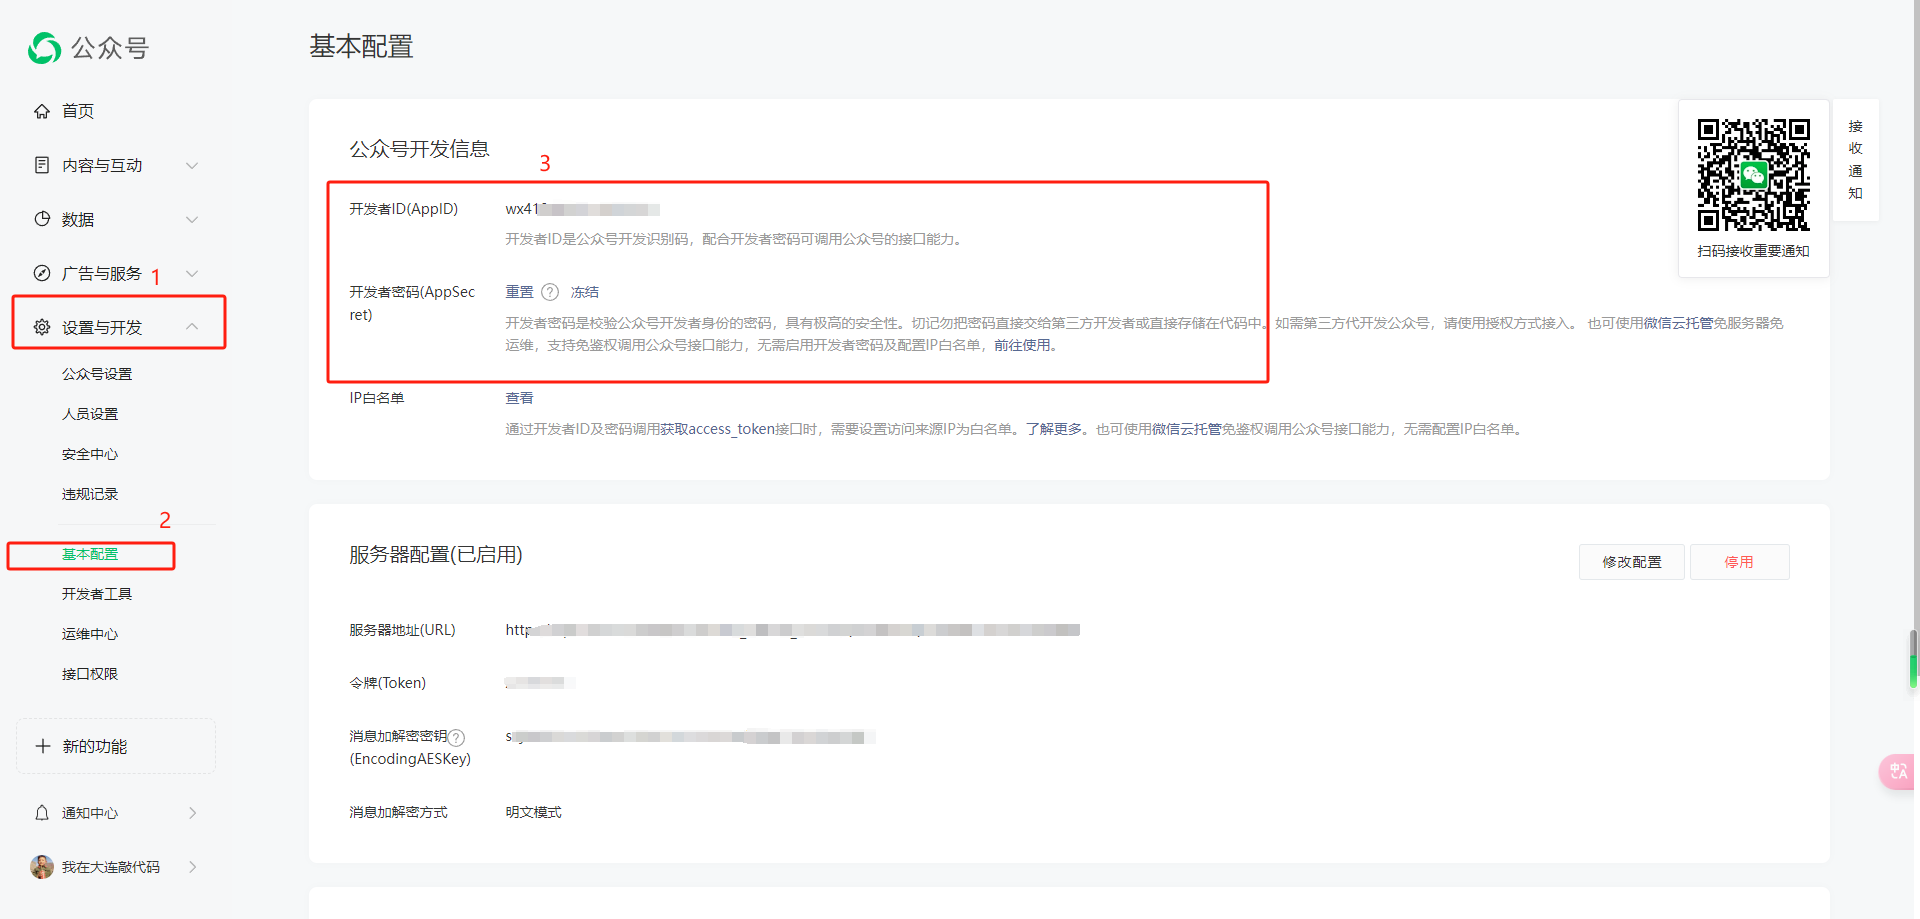Viewport: 1920px width, 919px height.
Task: Open 公众号设置 in the sidebar
Action: [x=97, y=374]
